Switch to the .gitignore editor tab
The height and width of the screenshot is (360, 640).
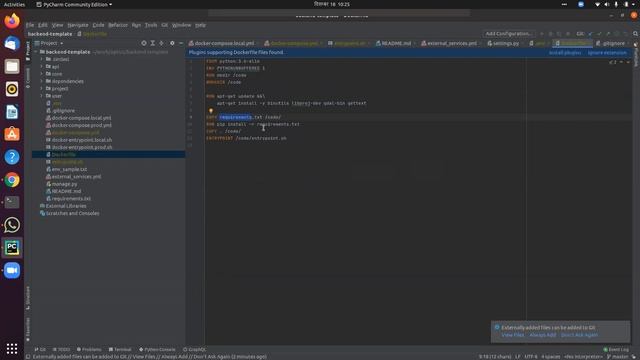coord(613,43)
